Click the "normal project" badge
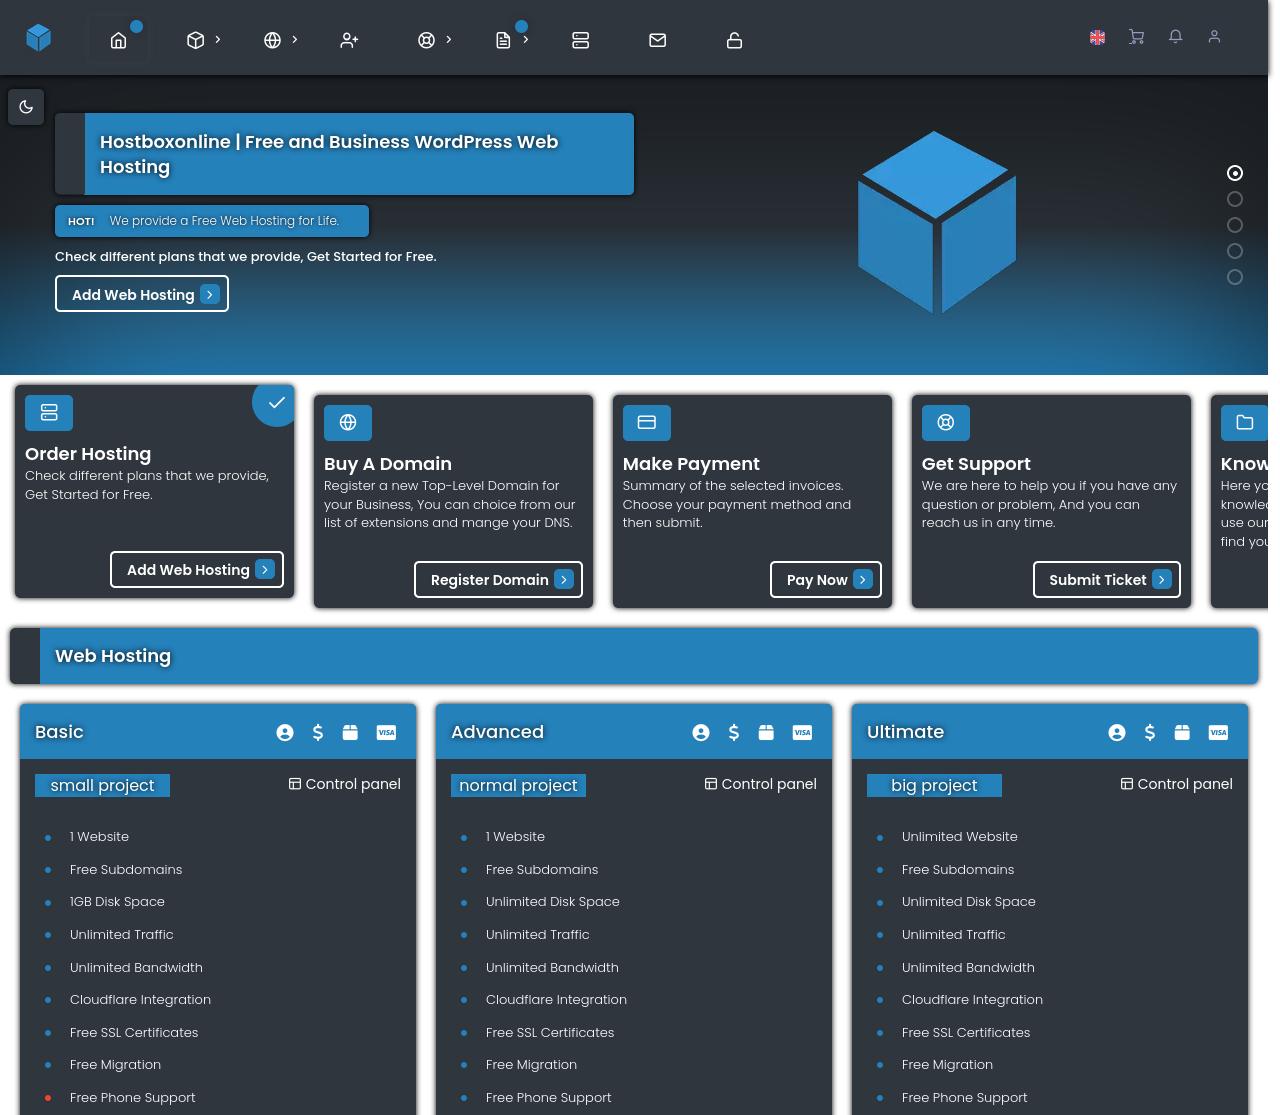This screenshot has width=1280, height=1115. (518, 786)
